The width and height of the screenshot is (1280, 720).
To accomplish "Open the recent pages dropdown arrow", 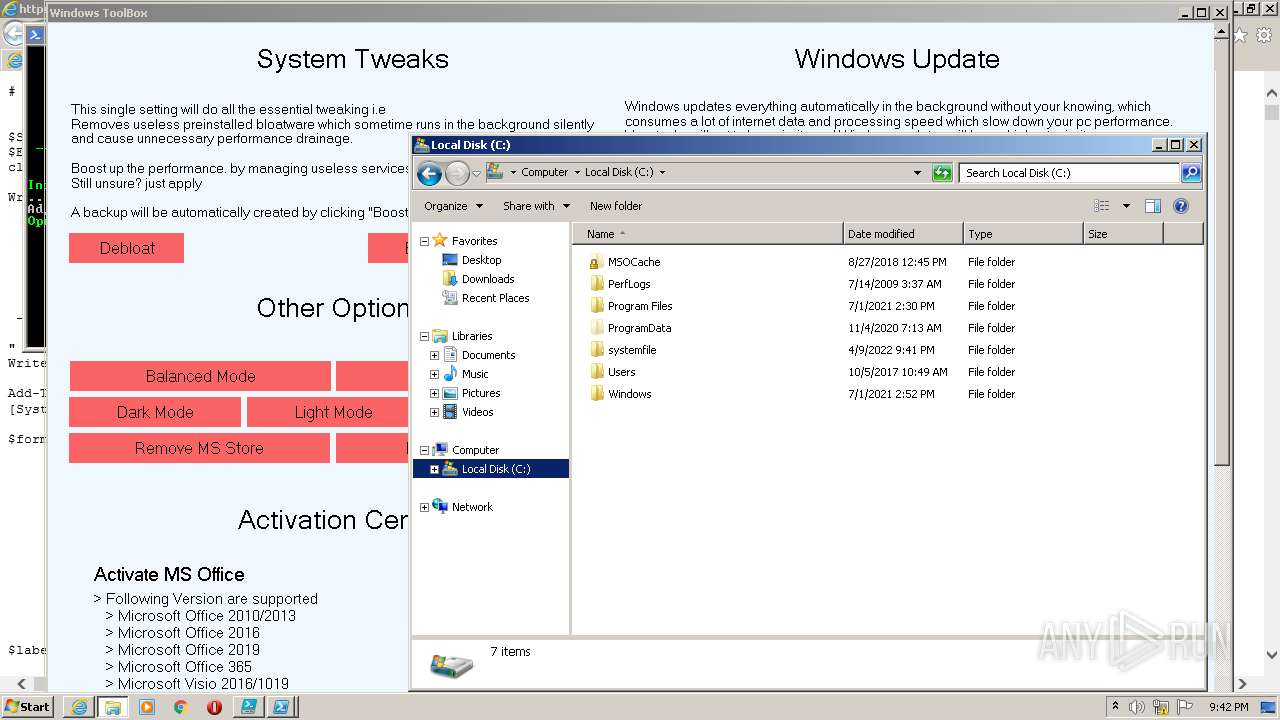I will click(477, 173).
